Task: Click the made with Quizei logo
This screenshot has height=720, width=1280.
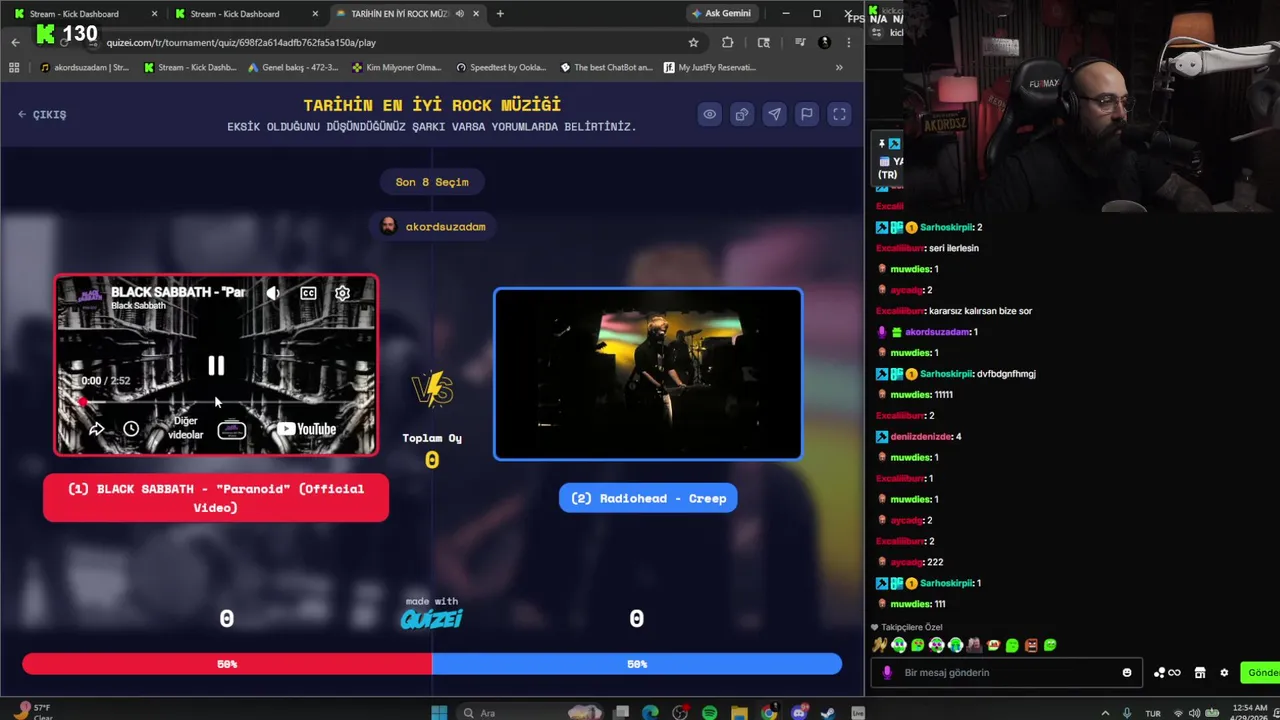Action: [431, 614]
